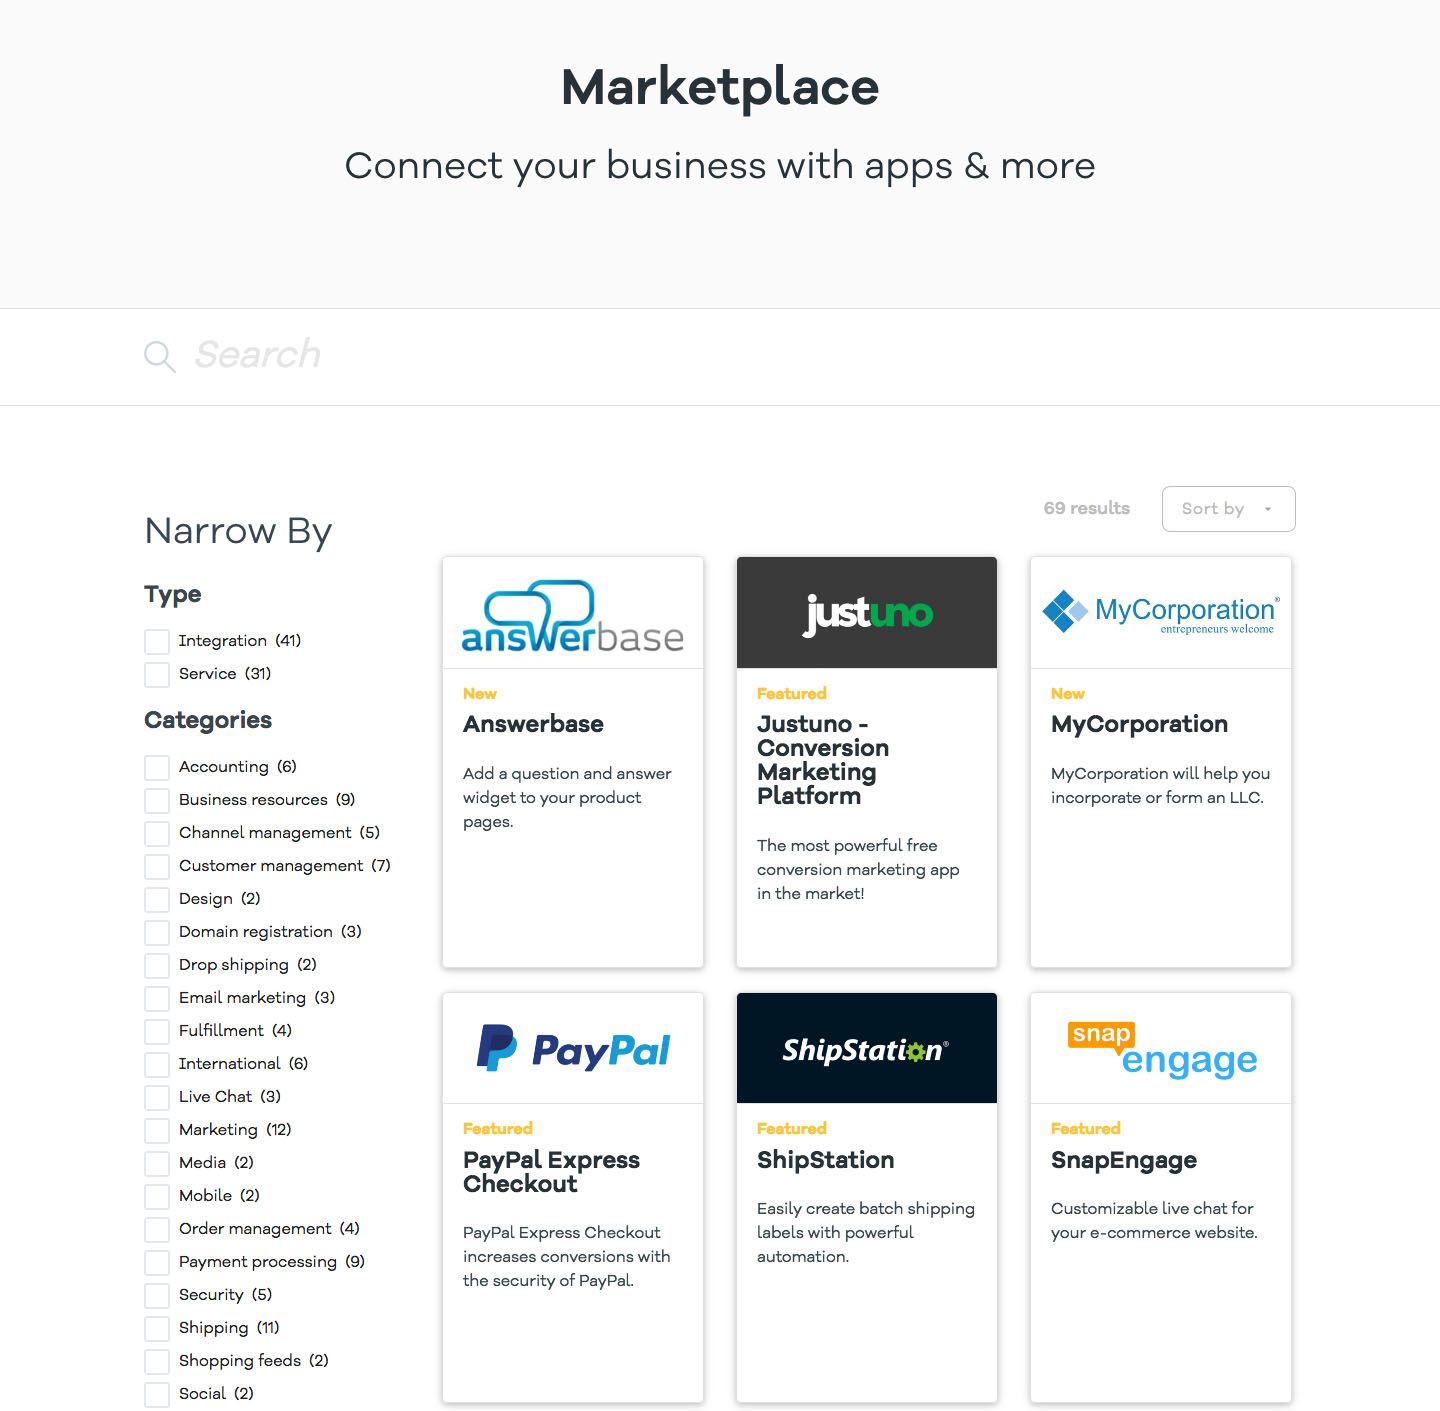The image size is (1440, 1411).
Task: Click the Justuno logo tile
Action: pyautogui.click(x=866, y=612)
